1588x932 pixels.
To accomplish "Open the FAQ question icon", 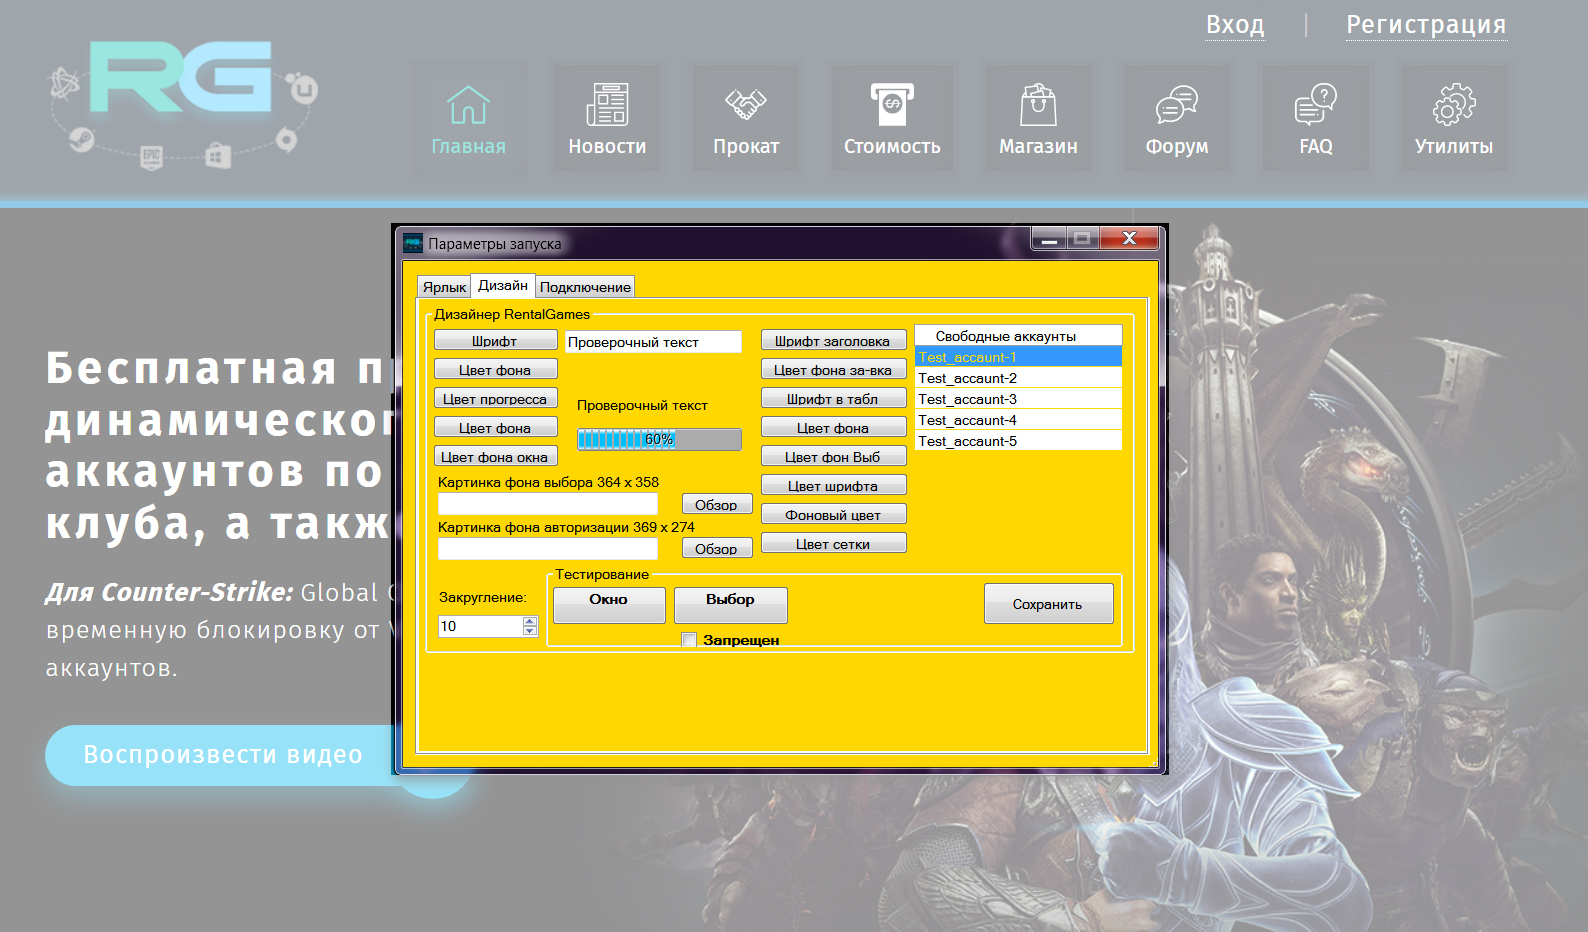I will (x=1316, y=105).
